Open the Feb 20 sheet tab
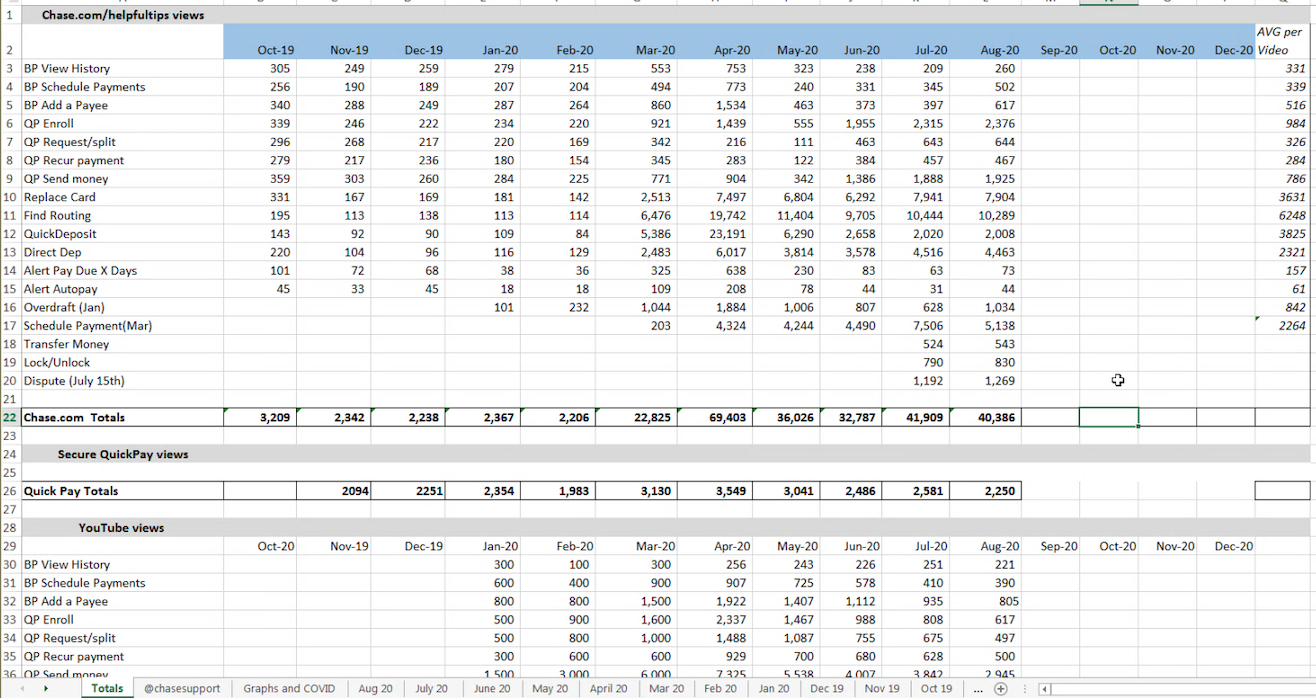Screen dimensions: 1316x698 point(720,688)
